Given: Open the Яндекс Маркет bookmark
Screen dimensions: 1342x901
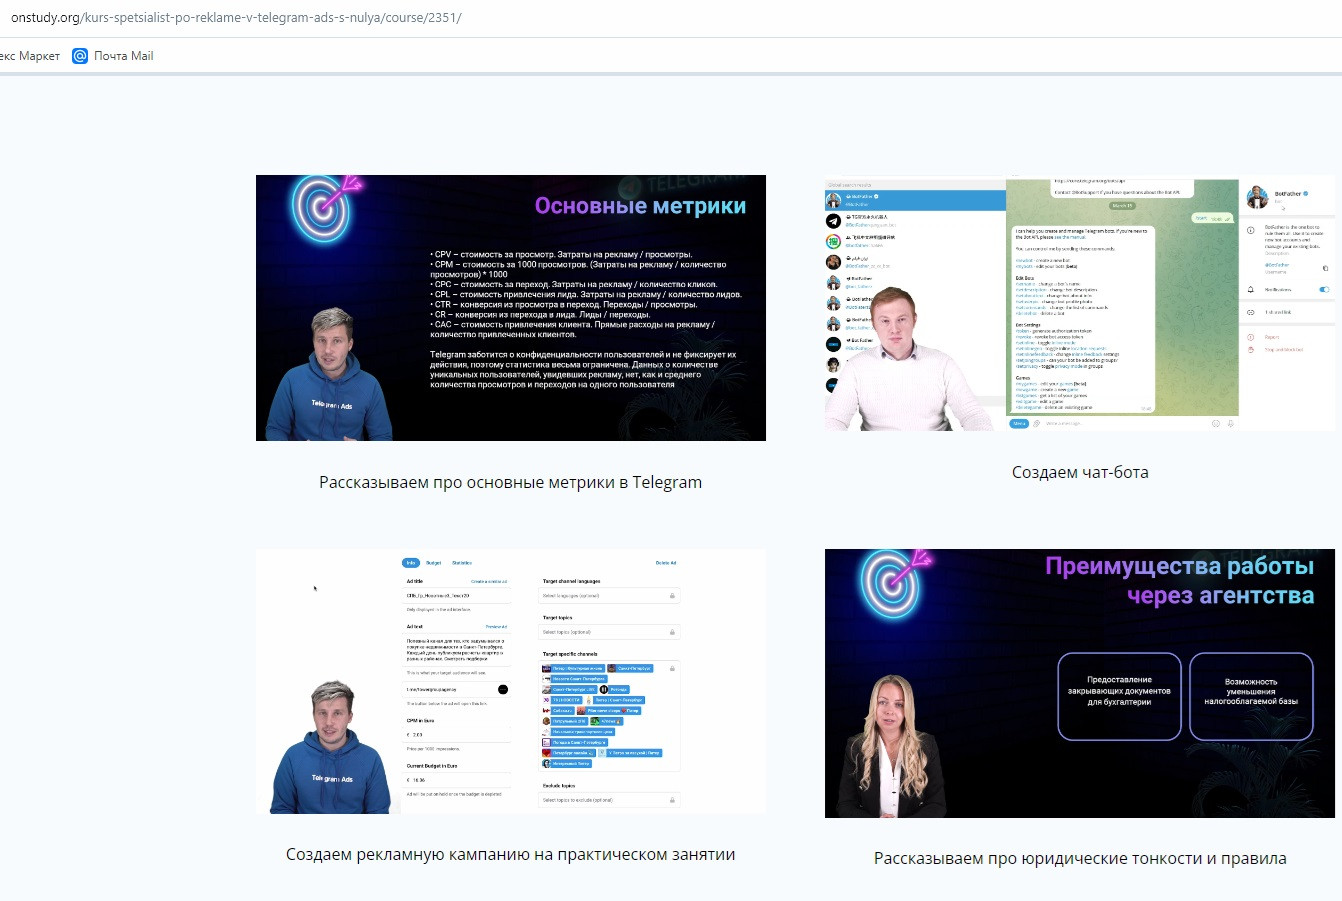Looking at the screenshot, I should [30, 56].
